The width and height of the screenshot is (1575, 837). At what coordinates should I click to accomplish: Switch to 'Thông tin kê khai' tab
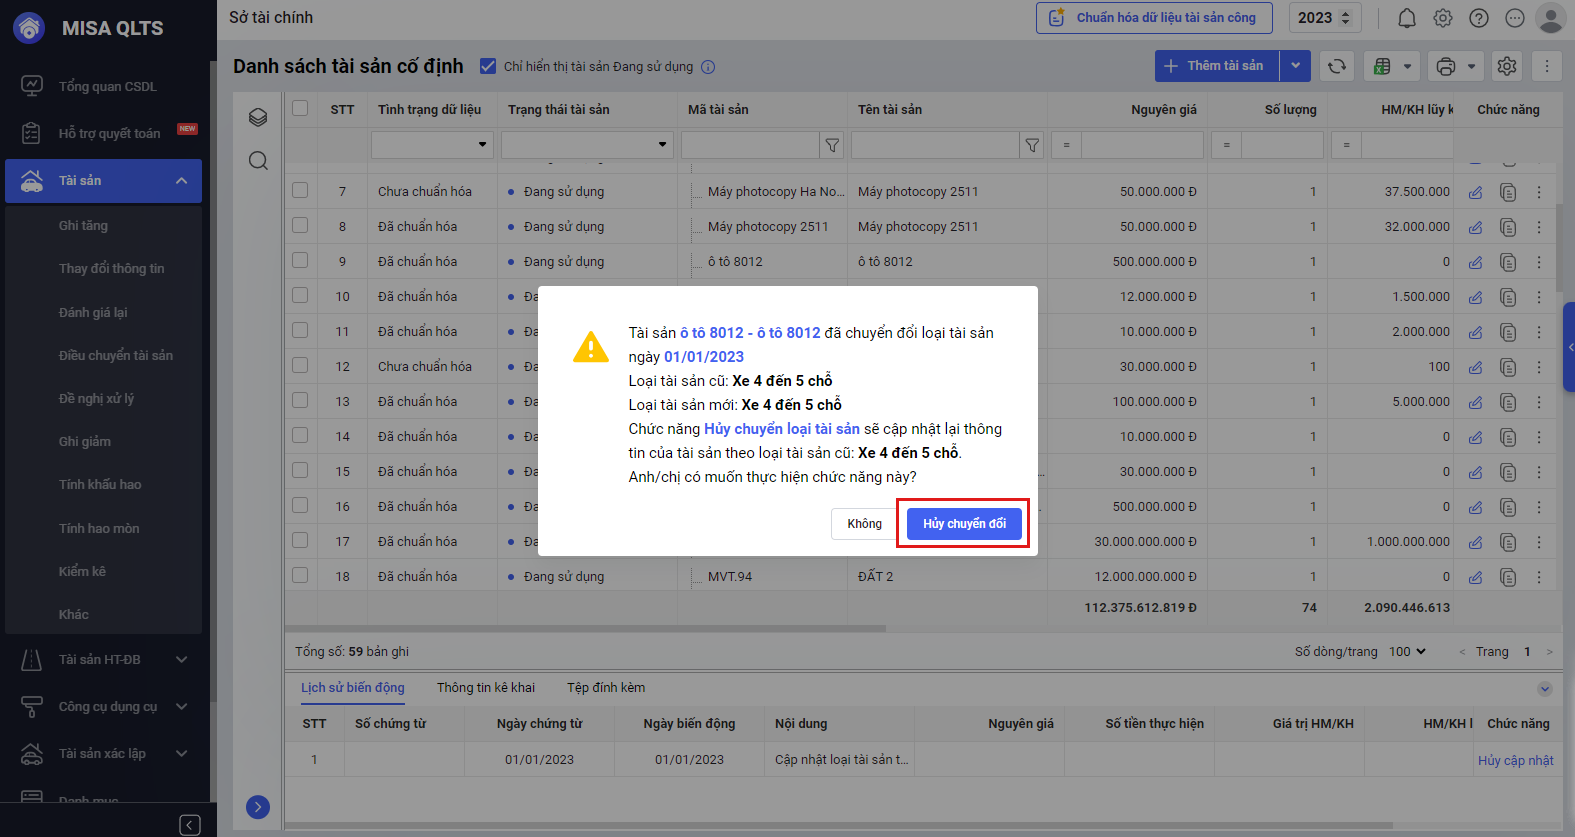tap(486, 687)
